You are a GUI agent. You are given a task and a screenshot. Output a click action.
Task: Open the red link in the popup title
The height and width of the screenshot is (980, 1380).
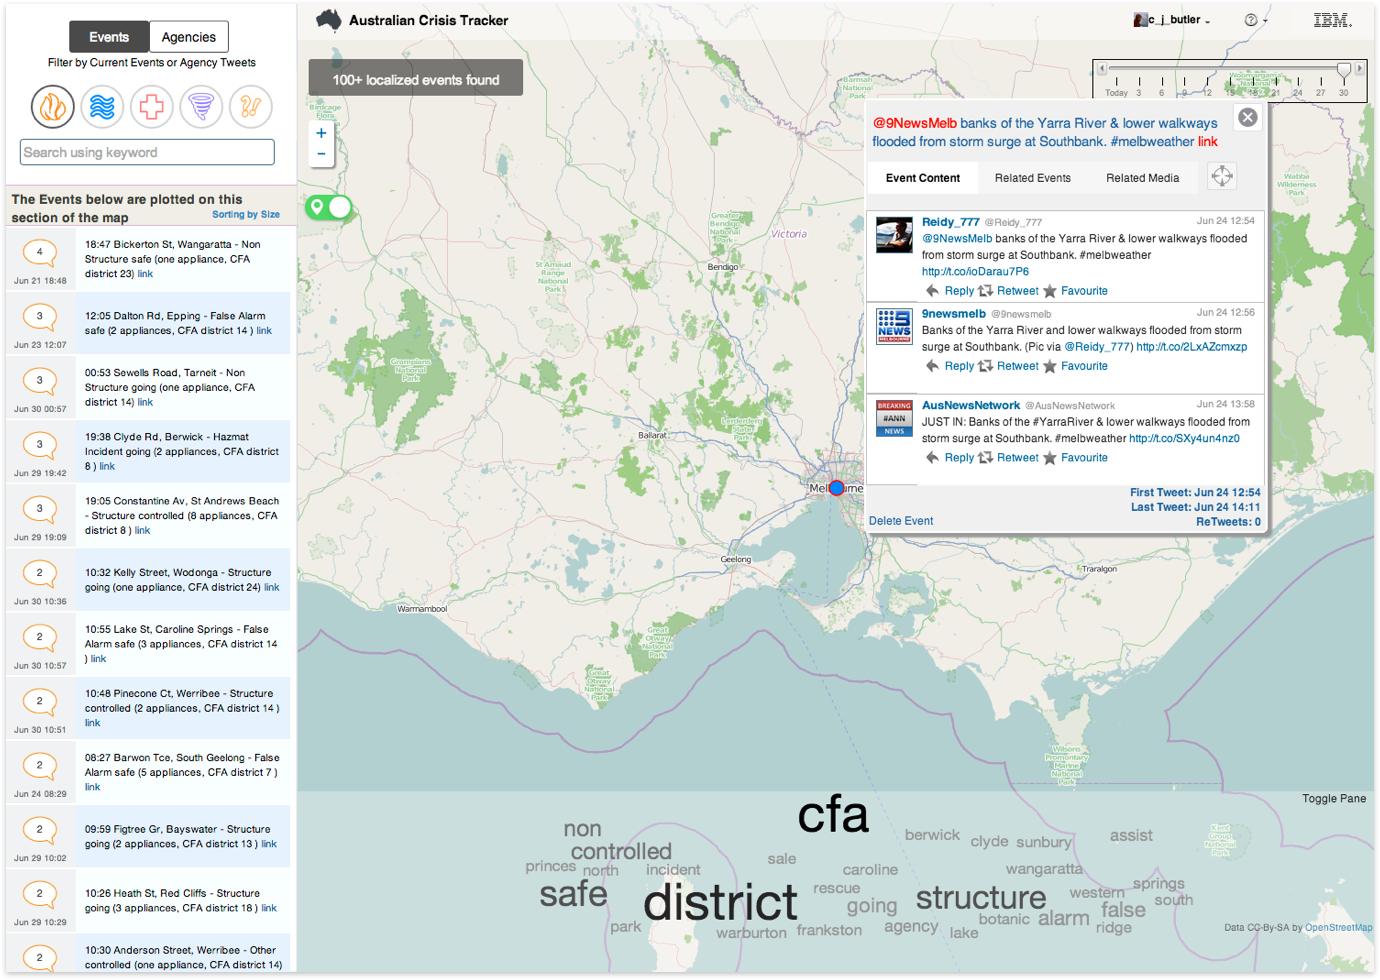click(x=1208, y=141)
